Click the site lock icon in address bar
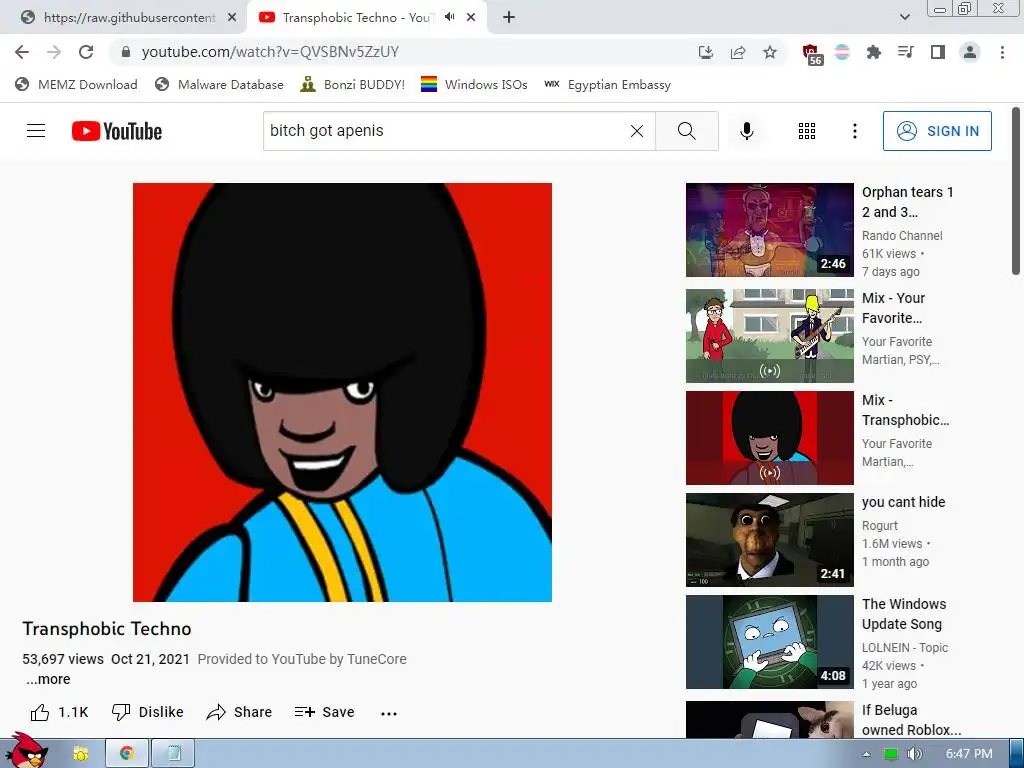Image resolution: width=1024 pixels, height=768 pixels. [126, 52]
